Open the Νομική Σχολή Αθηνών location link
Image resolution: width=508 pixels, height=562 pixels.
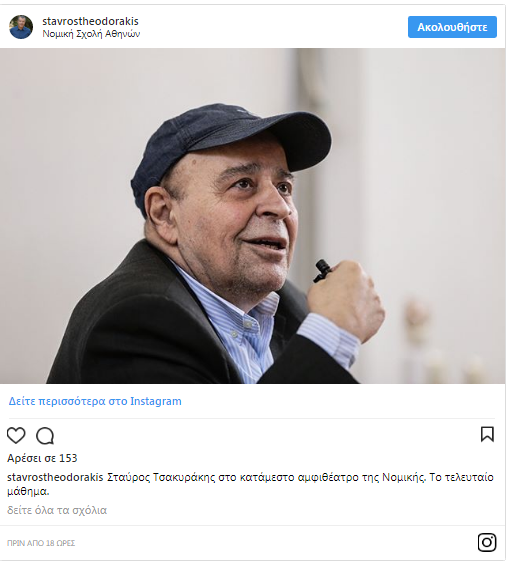tap(91, 34)
